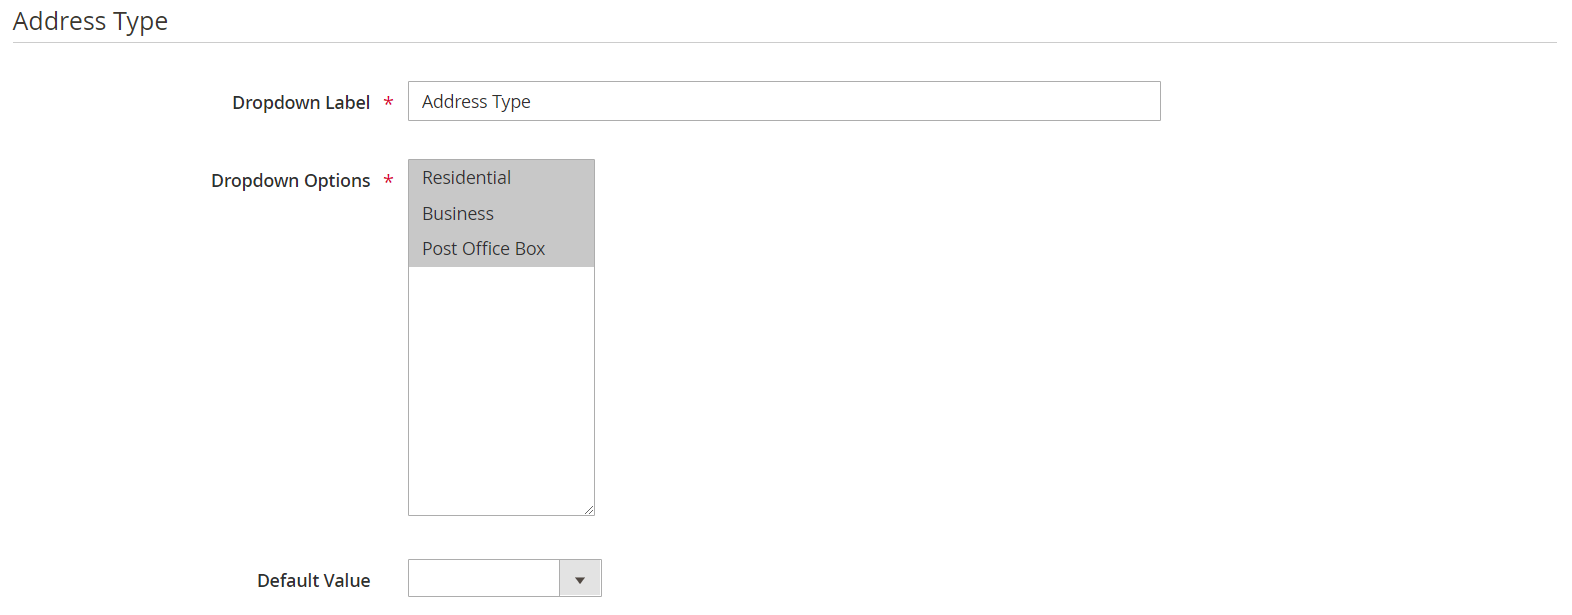Select the Post Office Box option line
Screen dimensions: 1572x615
pos(501,249)
